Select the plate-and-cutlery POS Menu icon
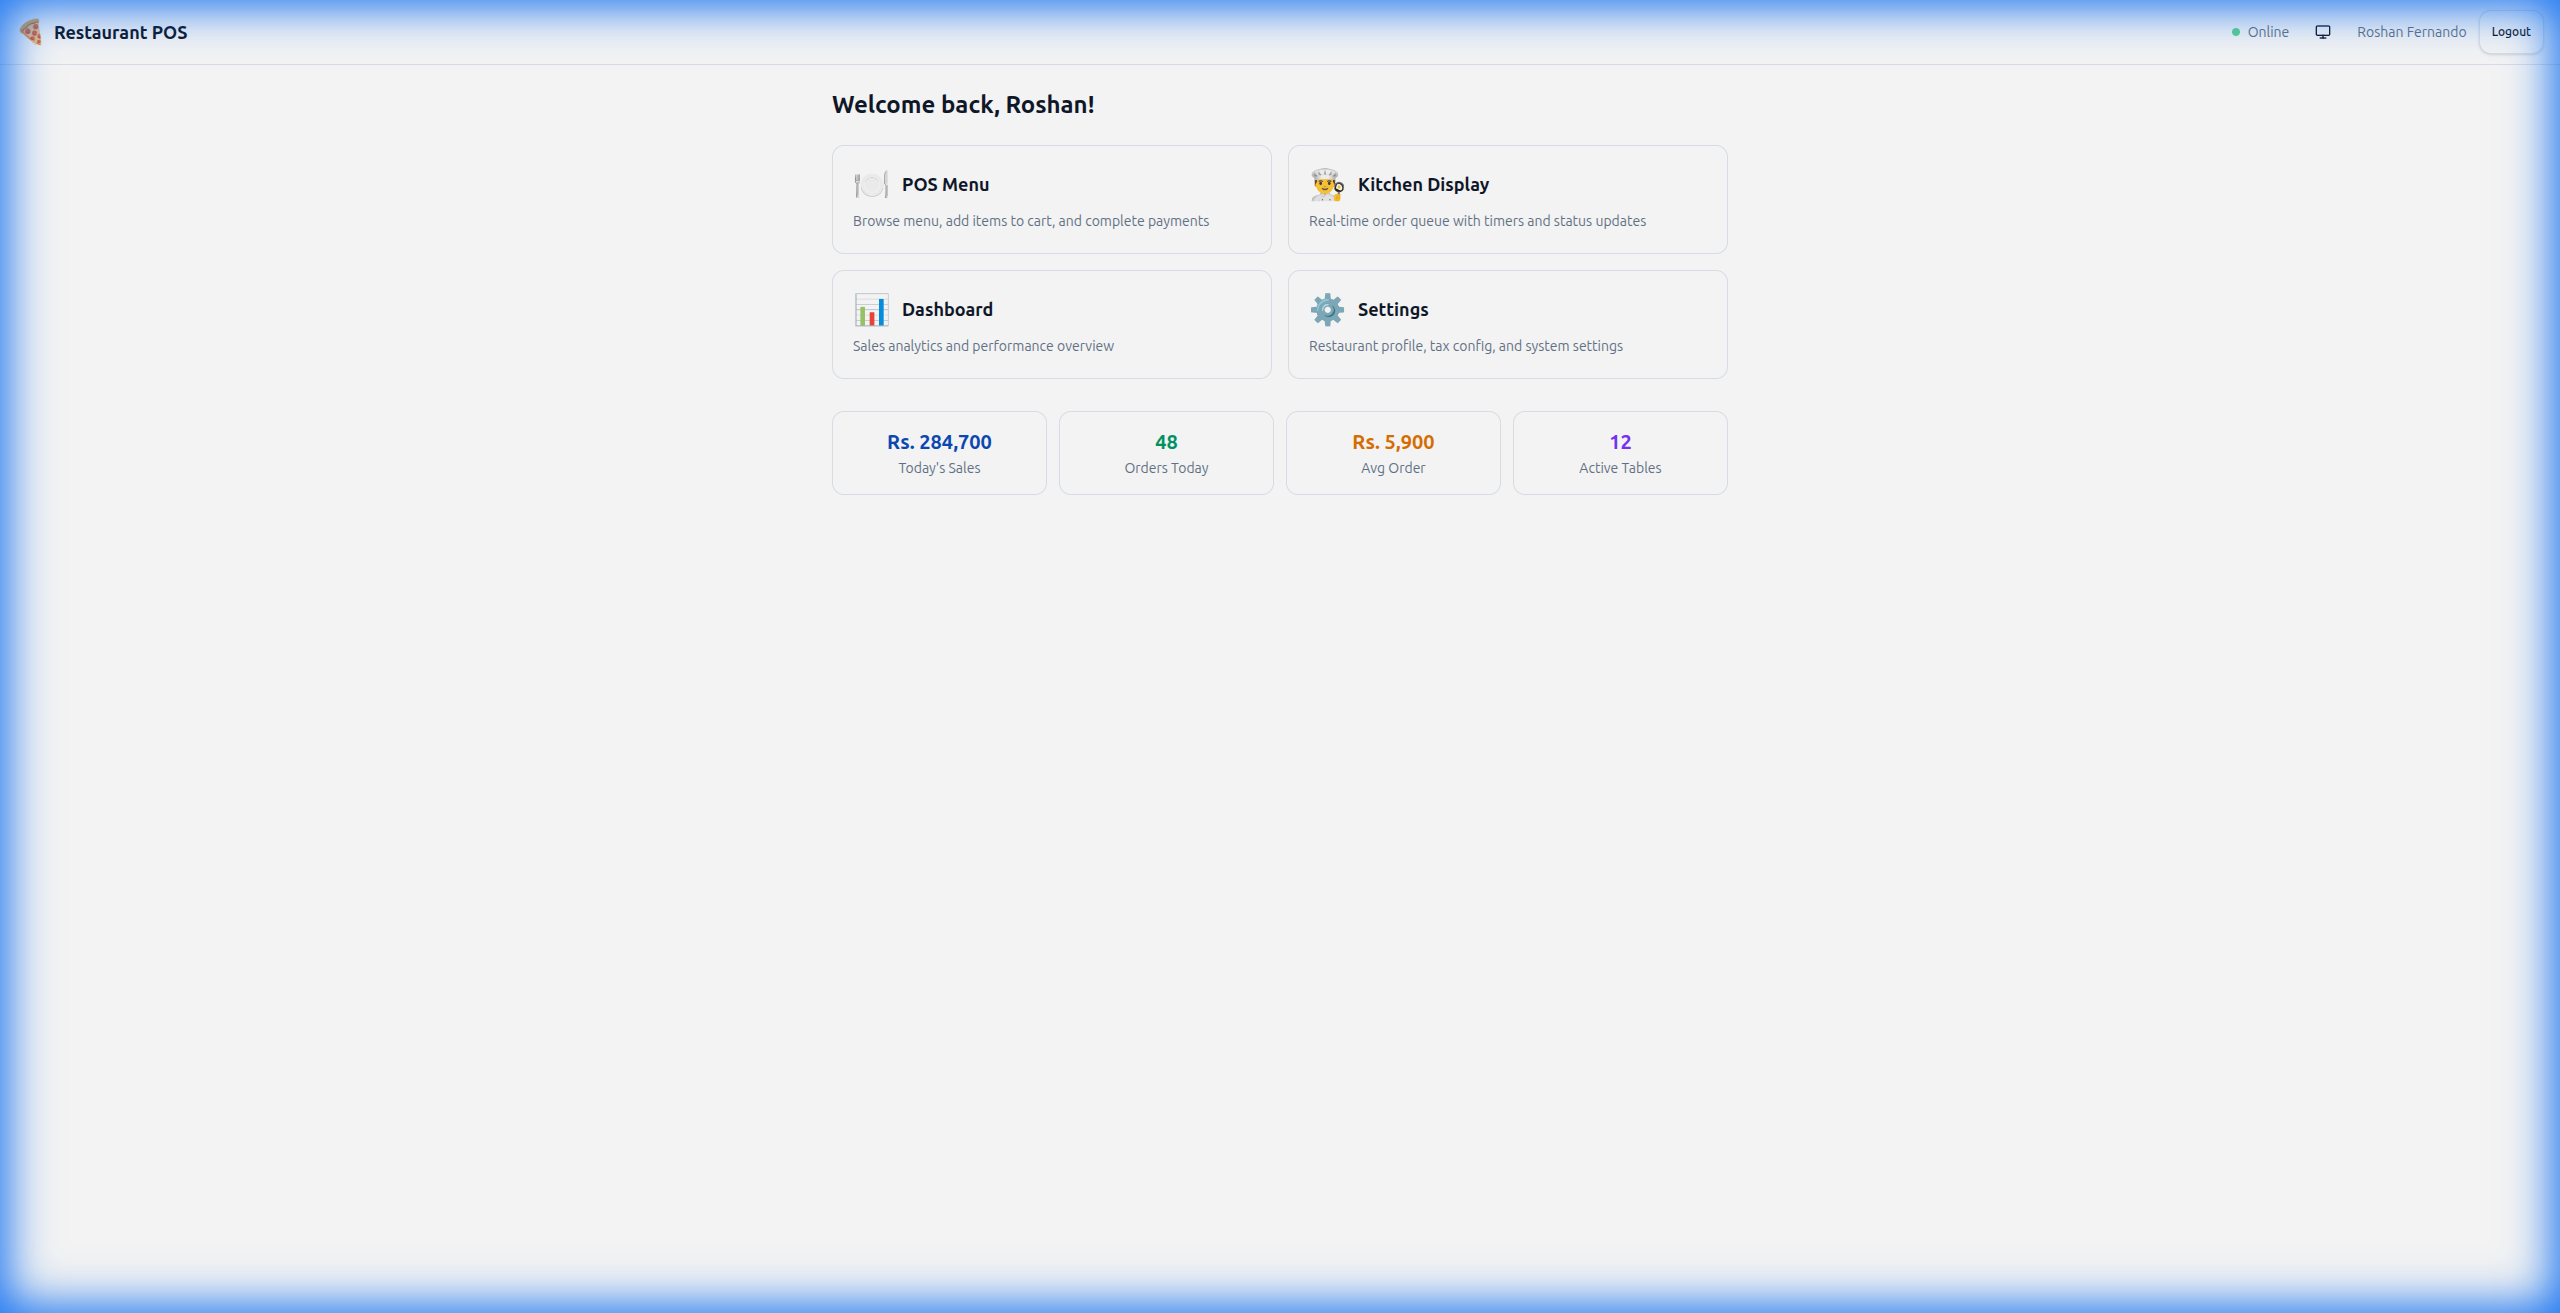 [871, 184]
